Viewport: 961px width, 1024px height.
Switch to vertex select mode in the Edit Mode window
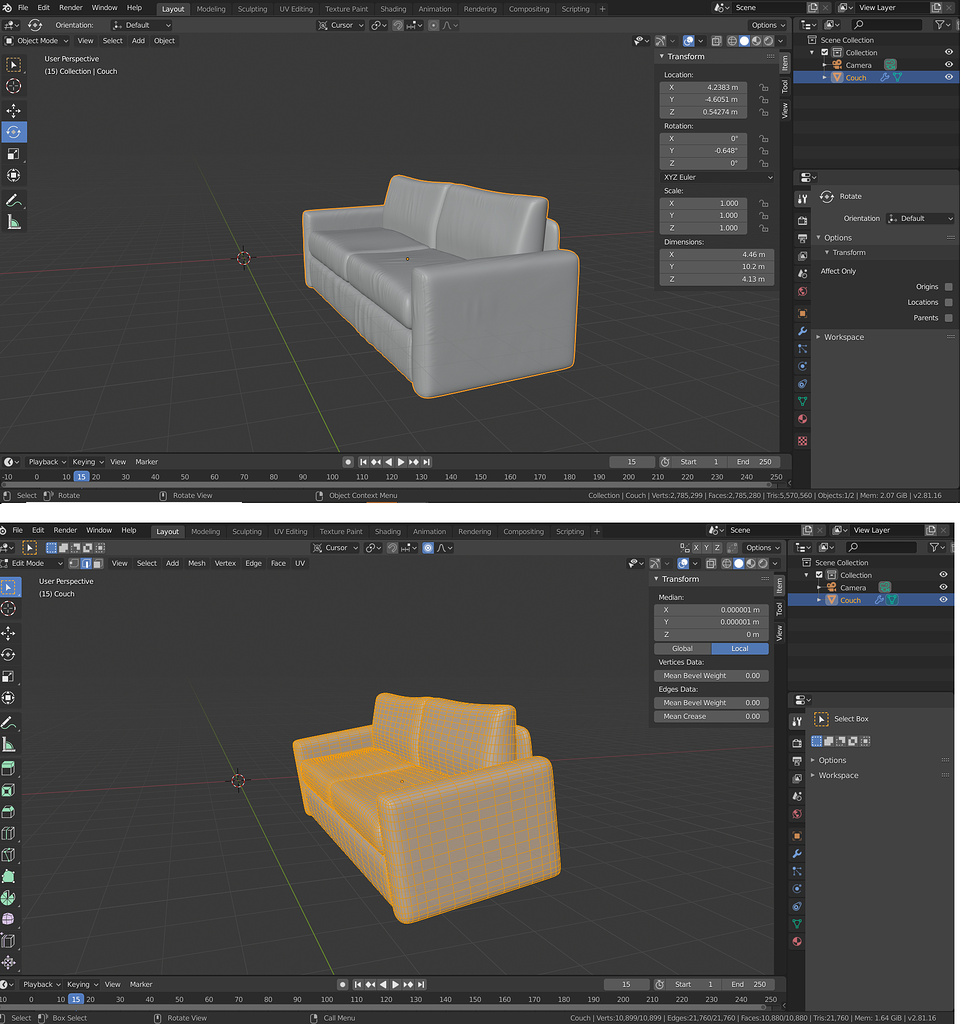[x=74, y=563]
